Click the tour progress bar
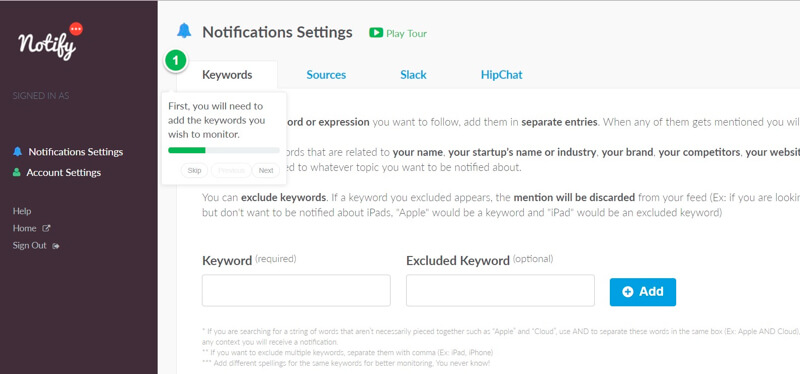This screenshot has width=800, height=374. tap(223, 150)
